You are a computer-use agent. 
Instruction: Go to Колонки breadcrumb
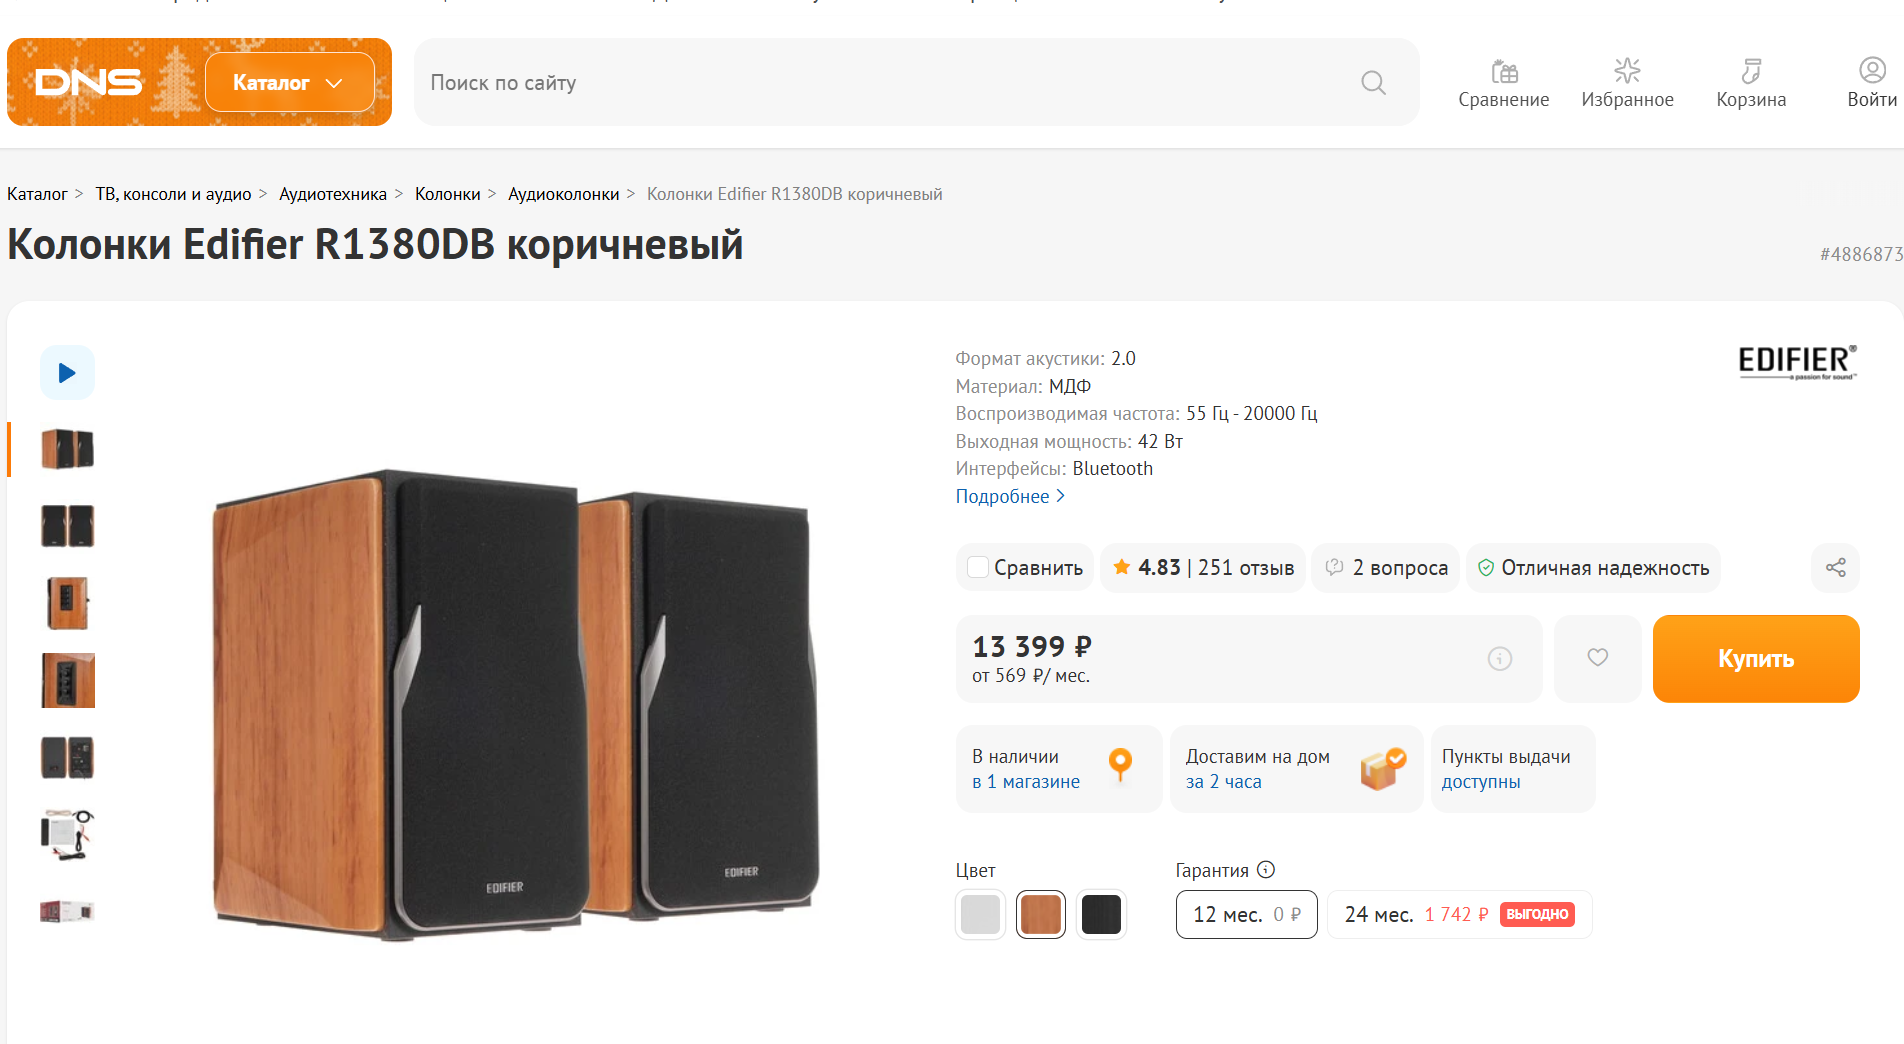pos(447,194)
